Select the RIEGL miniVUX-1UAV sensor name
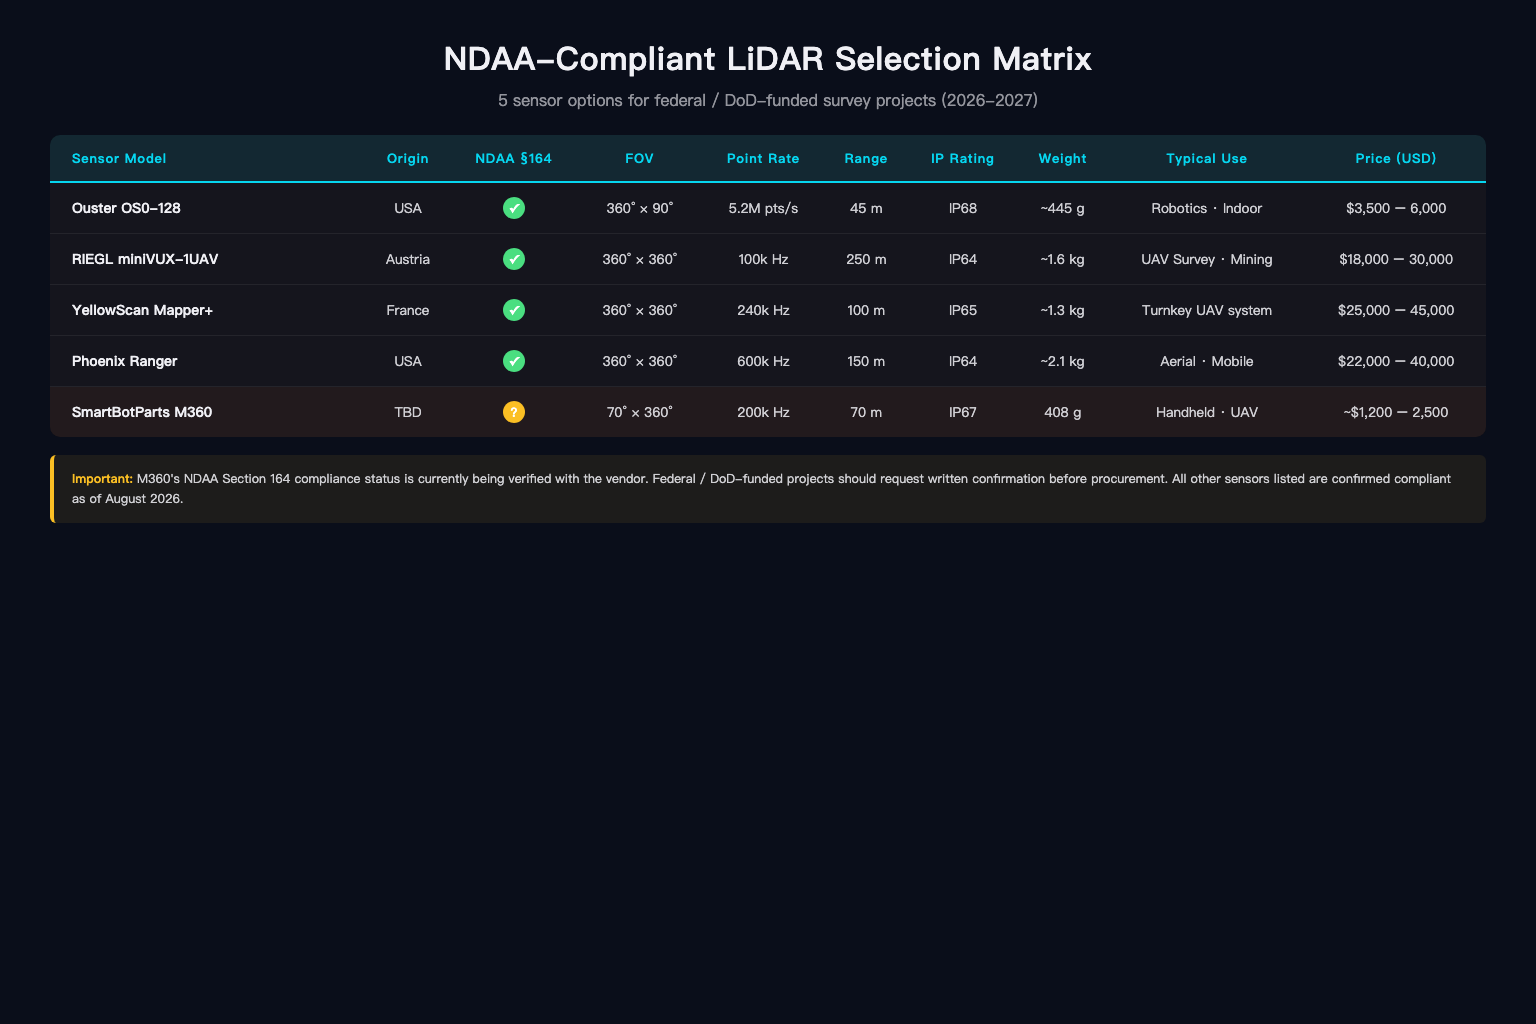Image resolution: width=1536 pixels, height=1024 pixels. pos(145,259)
